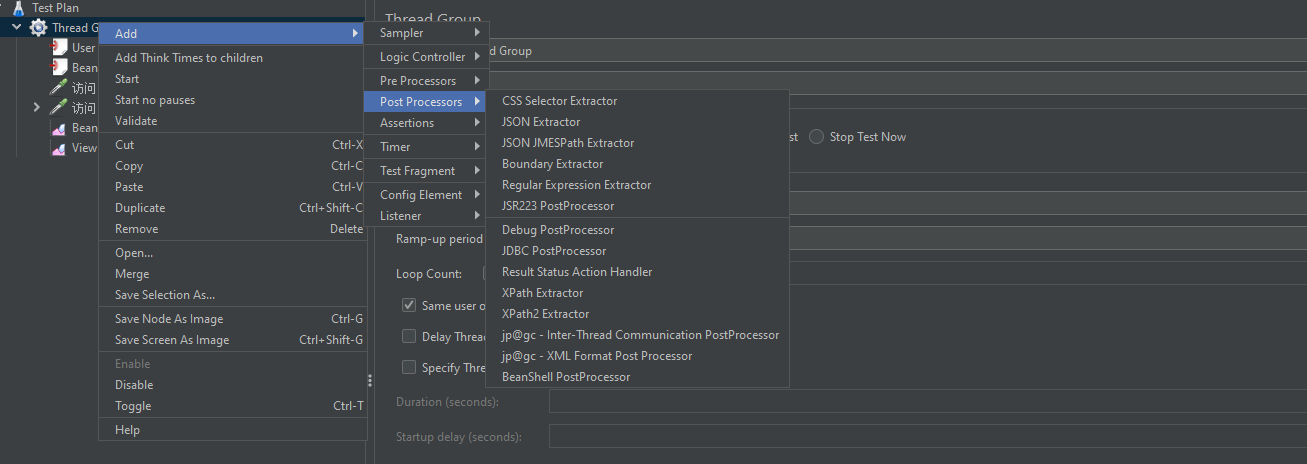Image resolution: width=1307 pixels, height=464 pixels.
Task: Toggle the Same user checkbox
Action: [x=409, y=305]
